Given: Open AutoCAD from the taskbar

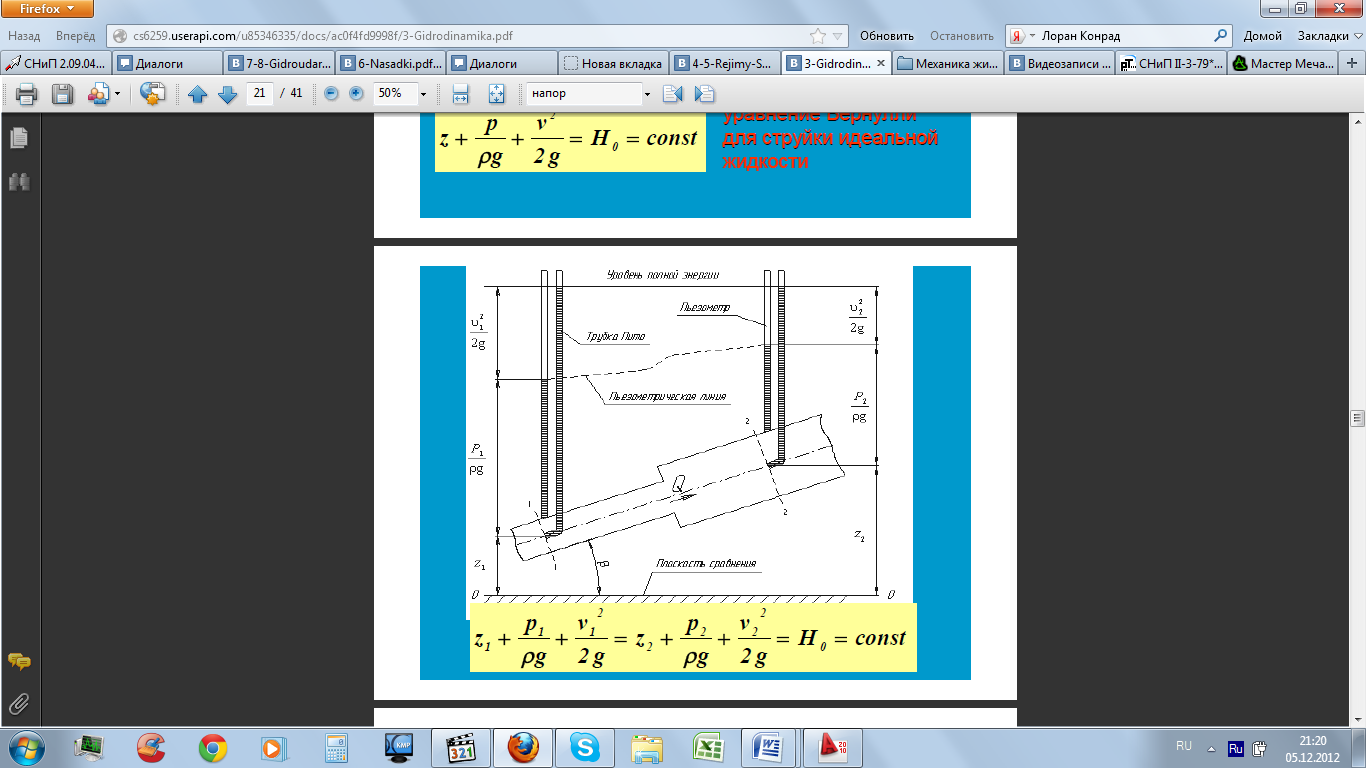Looking at the screenshot, I should coord(833,748).
